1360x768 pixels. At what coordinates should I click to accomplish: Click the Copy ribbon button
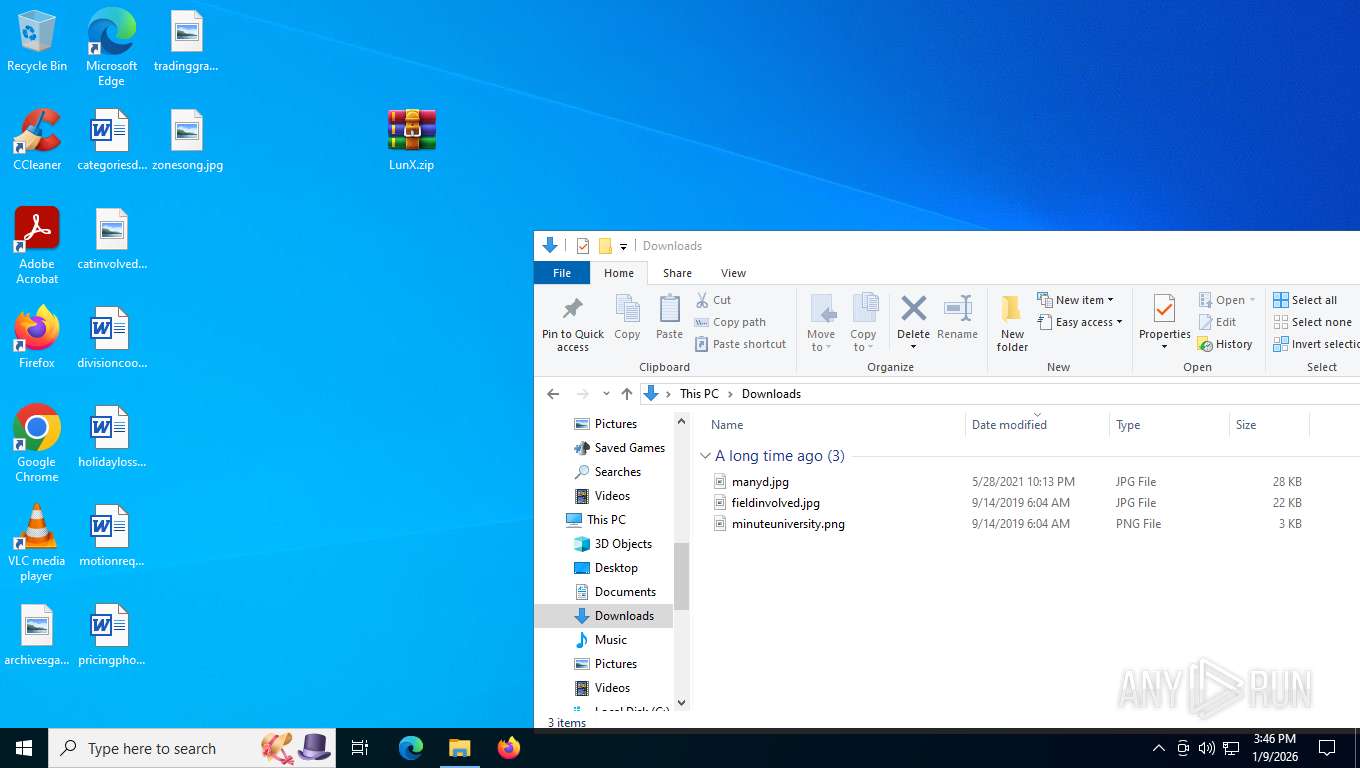click(x=627, y=318)
